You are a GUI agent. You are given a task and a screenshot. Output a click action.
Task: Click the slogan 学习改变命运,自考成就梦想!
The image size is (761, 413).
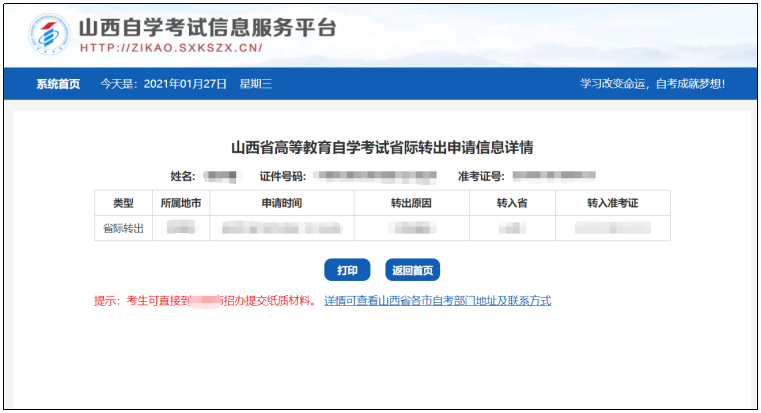click(x=652, y=84)
